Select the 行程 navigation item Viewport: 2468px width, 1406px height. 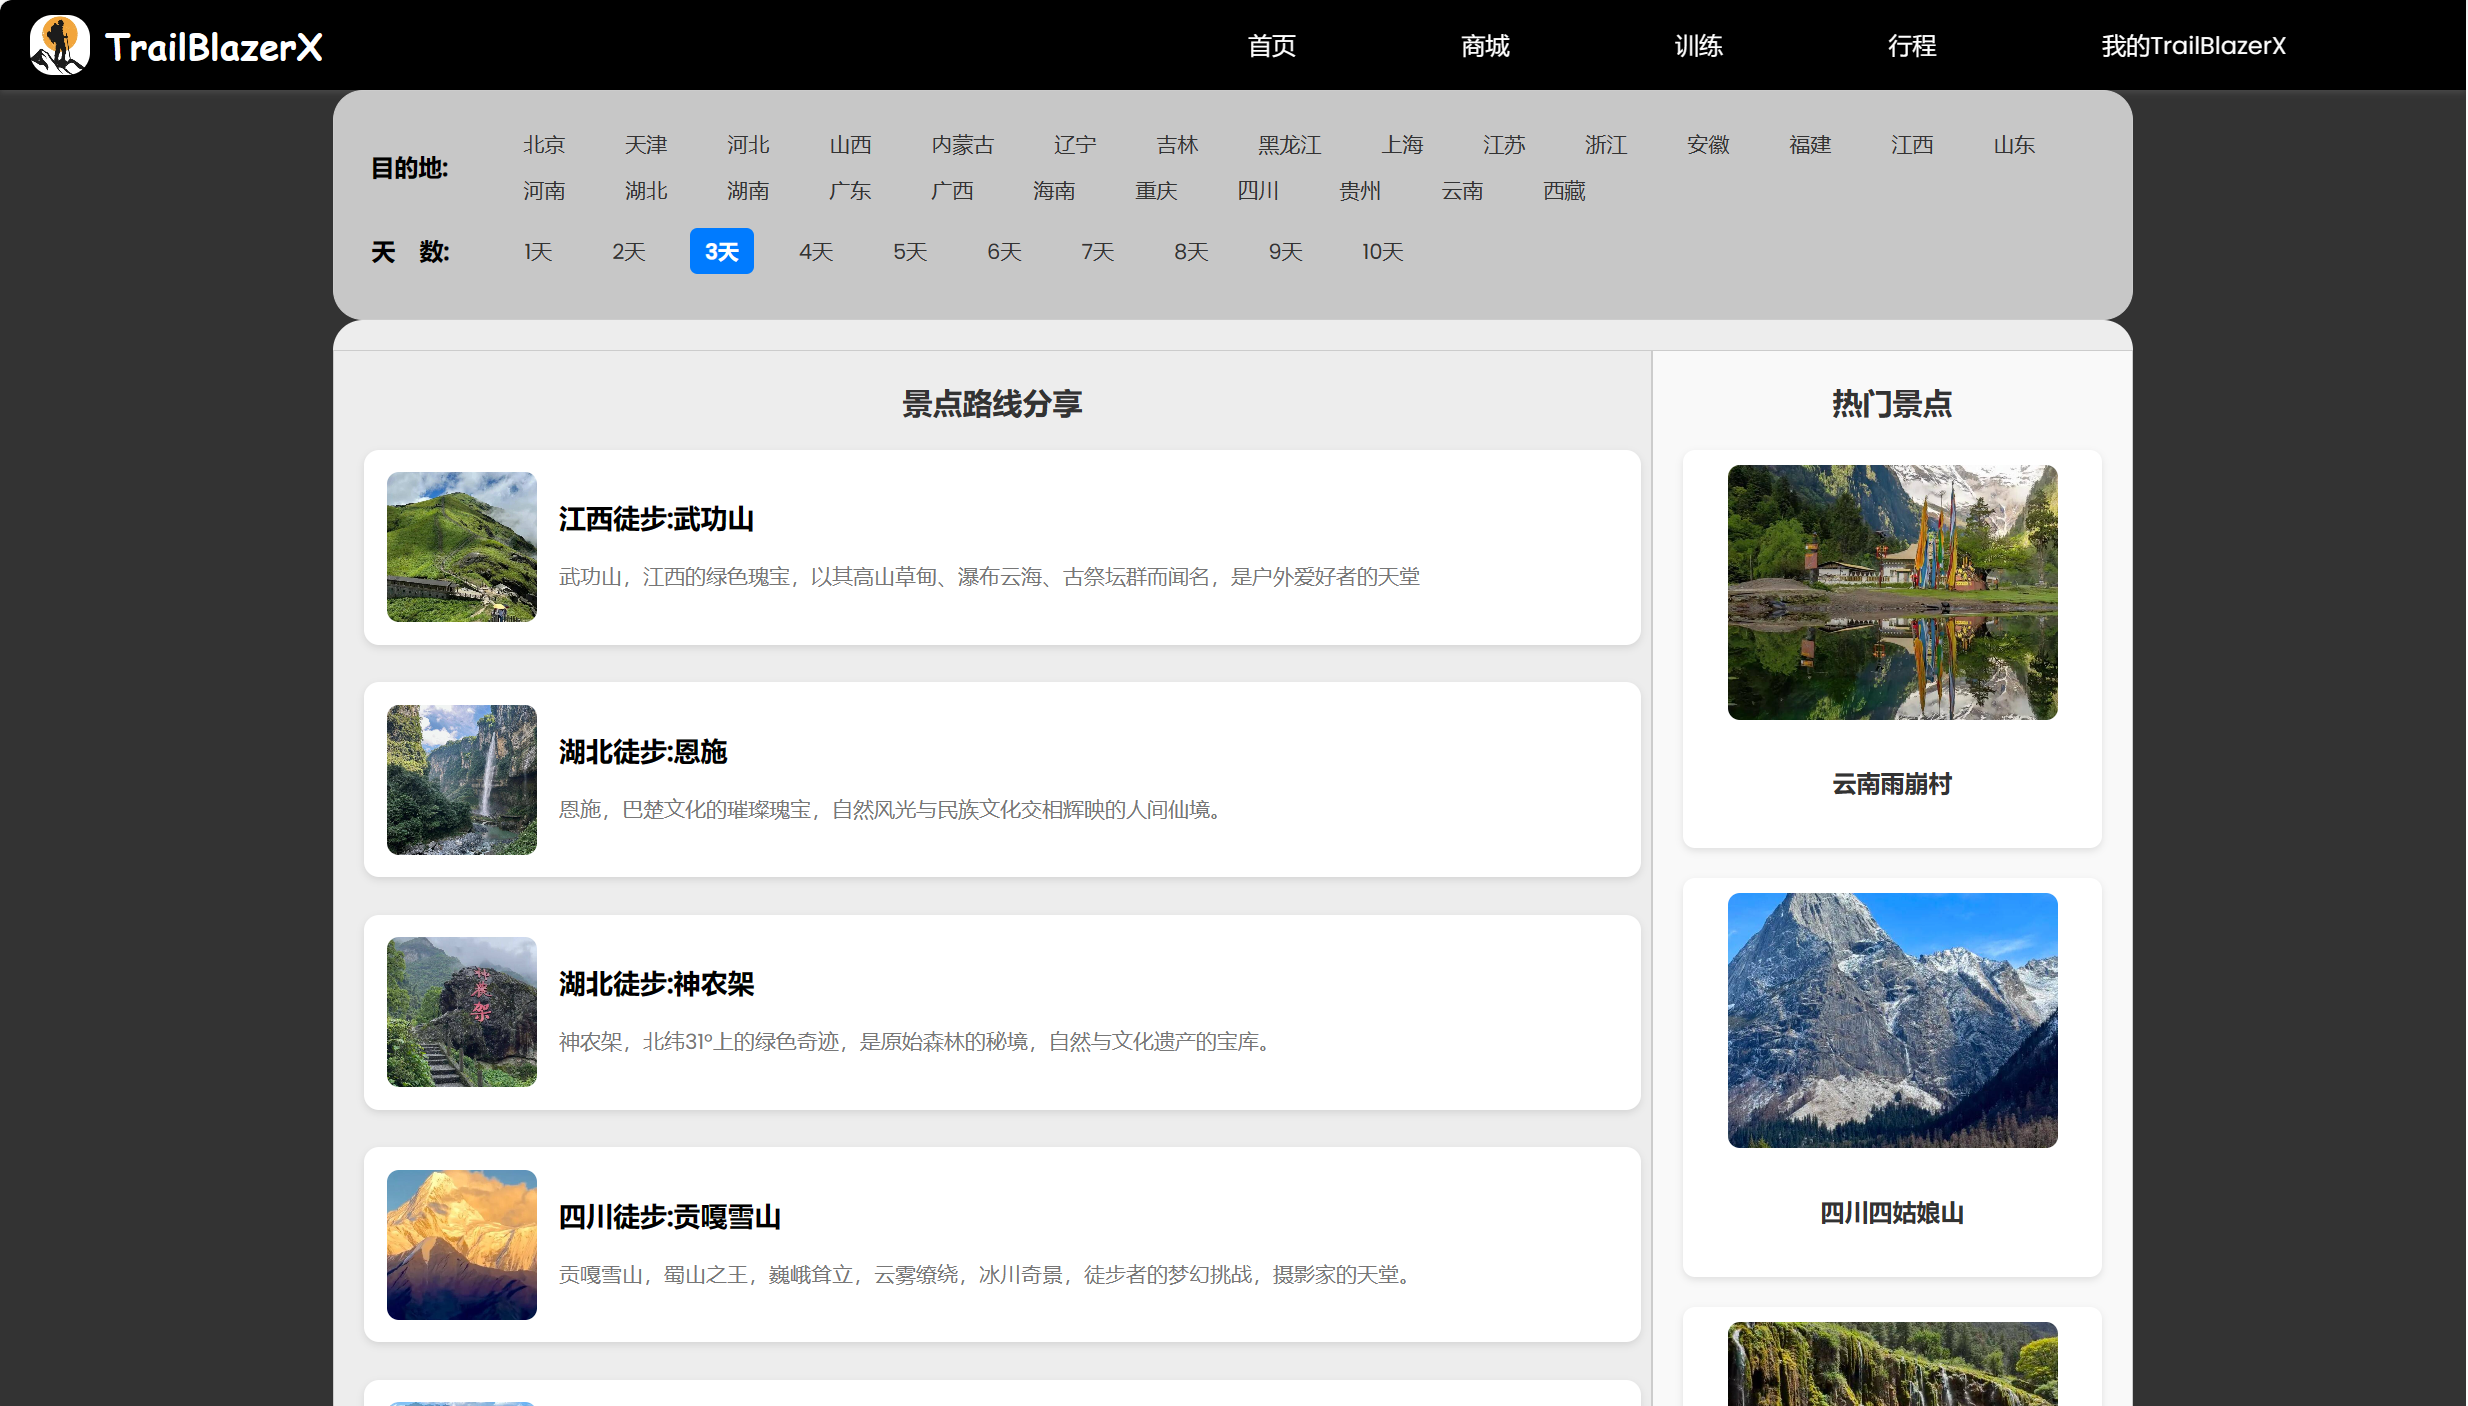click(x=1911, y=46)
